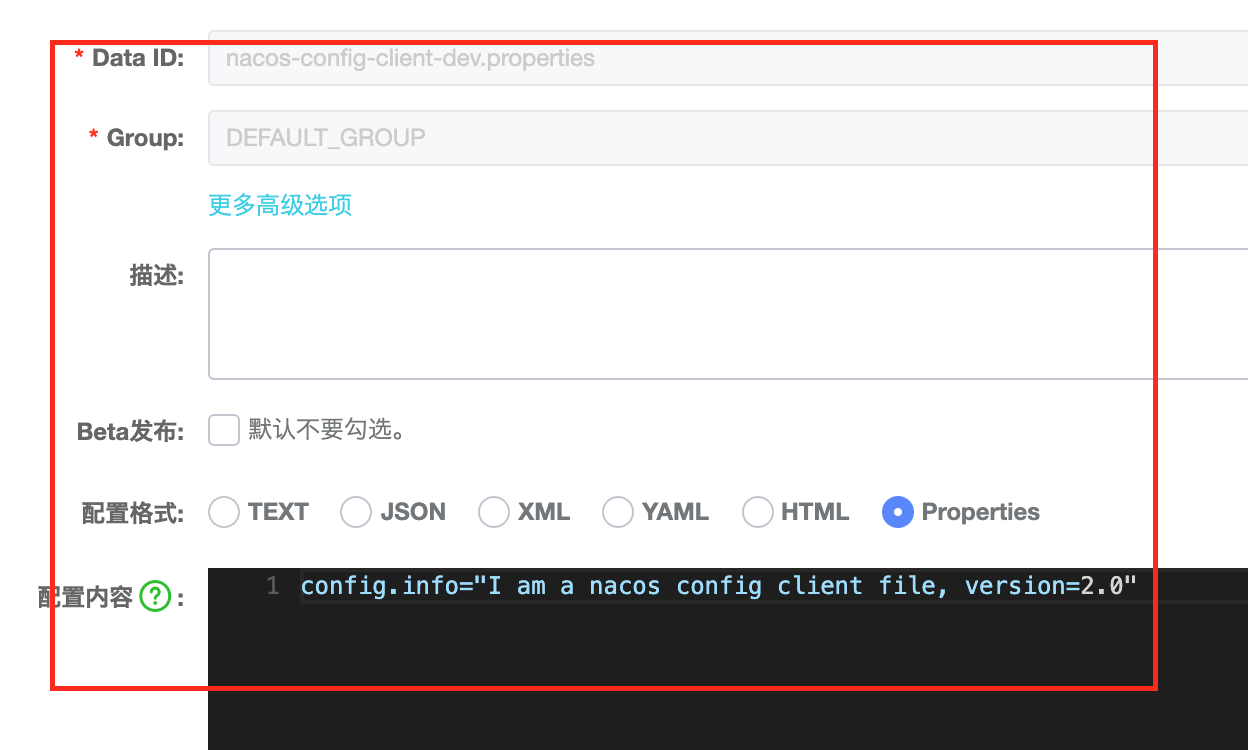Viewport: 1248px width, 750px height.
Task: Focus the 描述 description text area
Action: (x=700, y=313)
